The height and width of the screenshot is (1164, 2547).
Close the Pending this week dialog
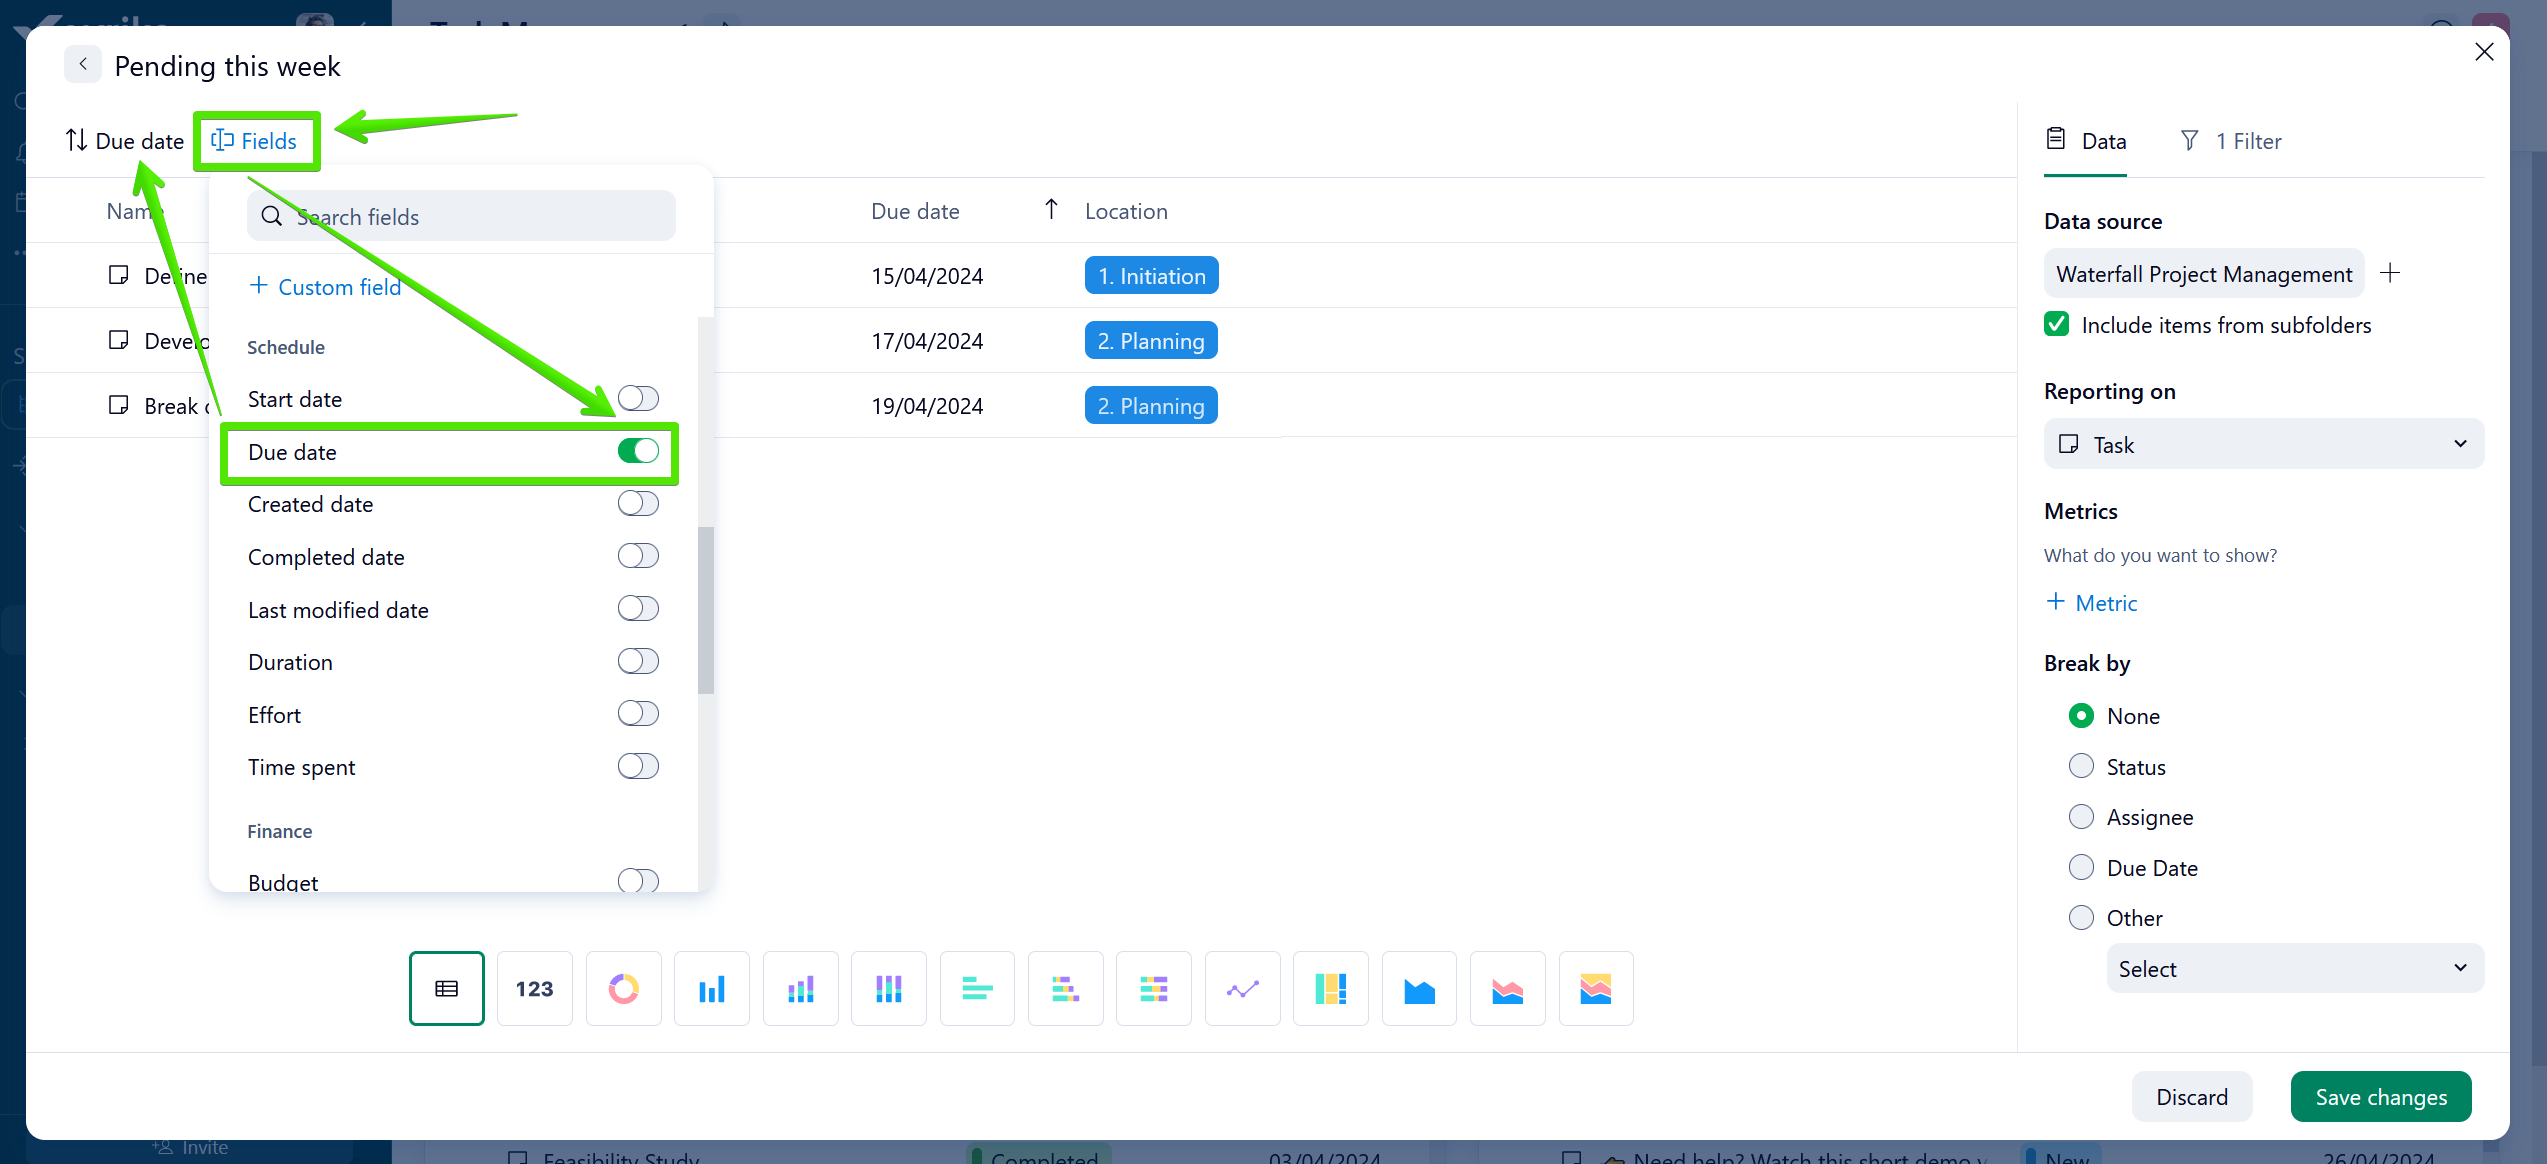click(2484, 52)
